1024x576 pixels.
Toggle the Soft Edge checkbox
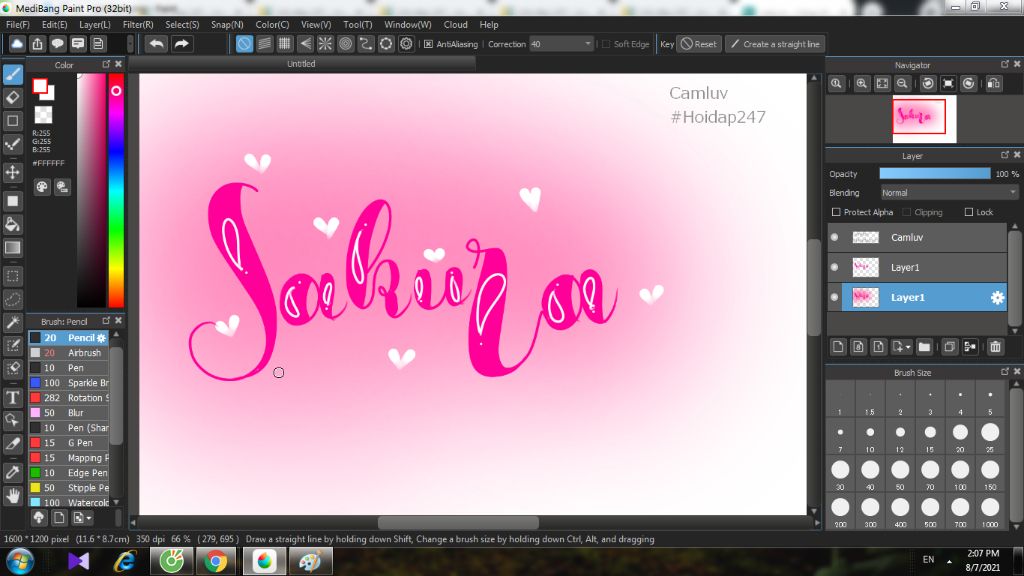[x=606, y=44]
